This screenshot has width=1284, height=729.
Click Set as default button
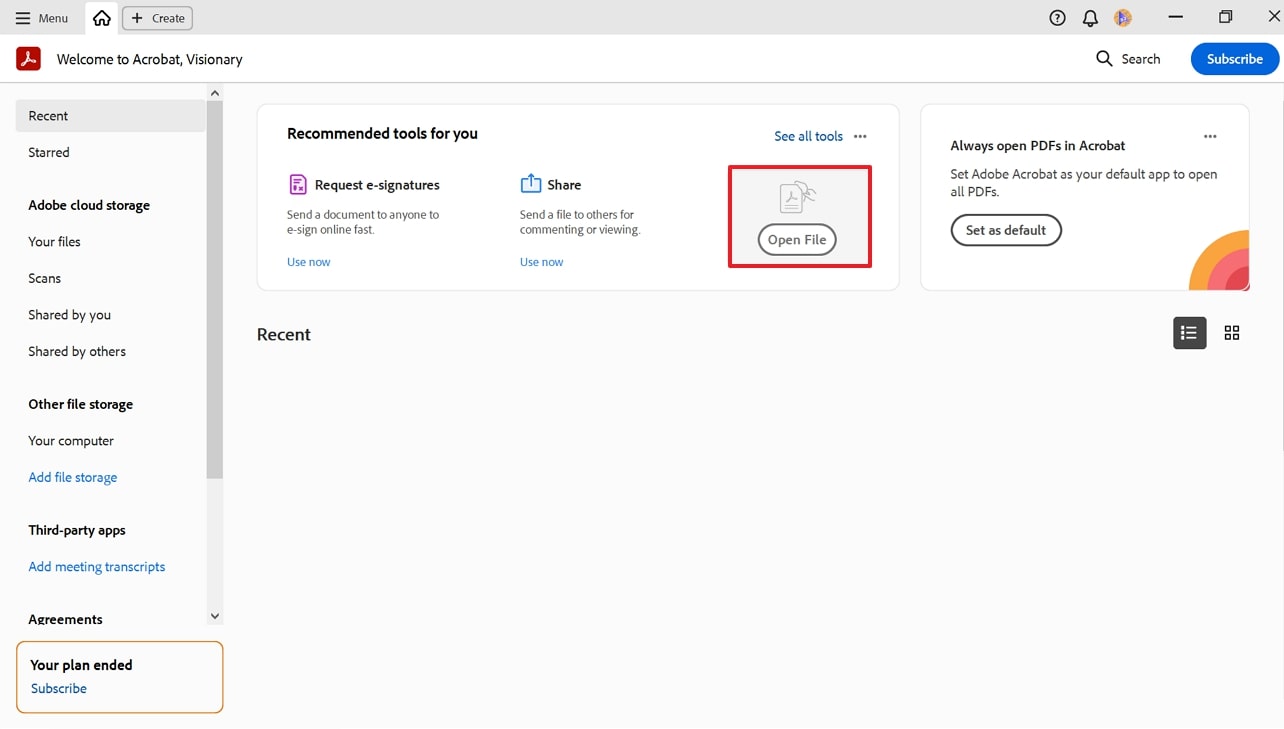(1006, 230)
